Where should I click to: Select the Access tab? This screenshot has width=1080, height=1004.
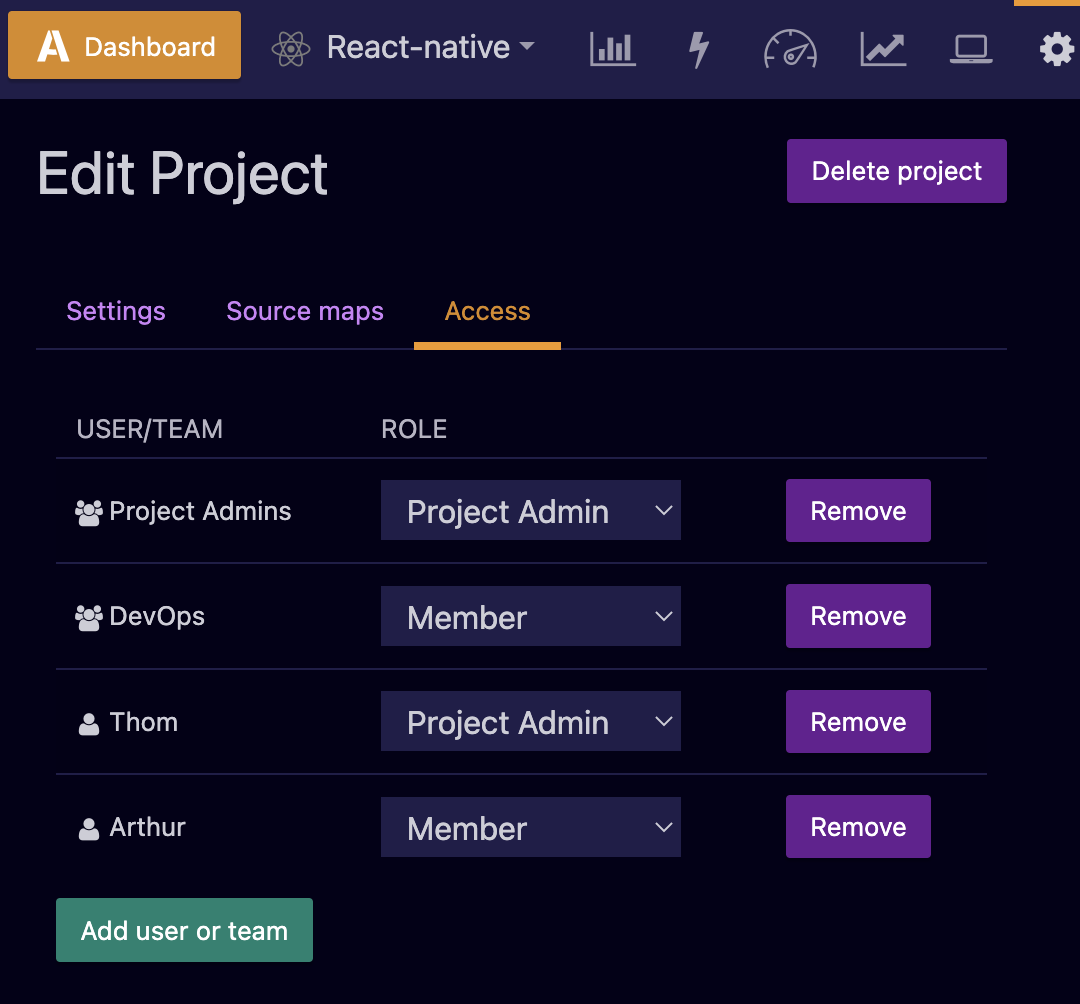487,311
